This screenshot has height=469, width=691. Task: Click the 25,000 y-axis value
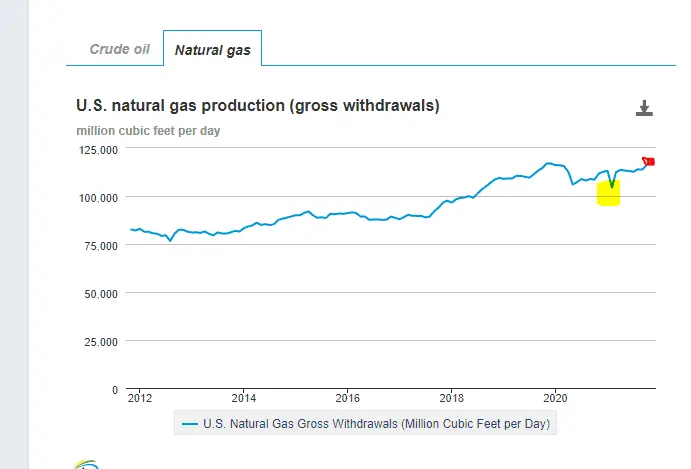[x=101, y=341]
